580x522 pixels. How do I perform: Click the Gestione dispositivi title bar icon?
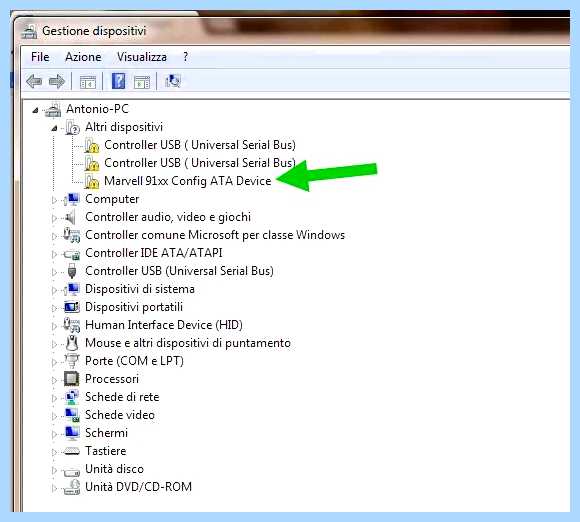(x=29, y=31)
